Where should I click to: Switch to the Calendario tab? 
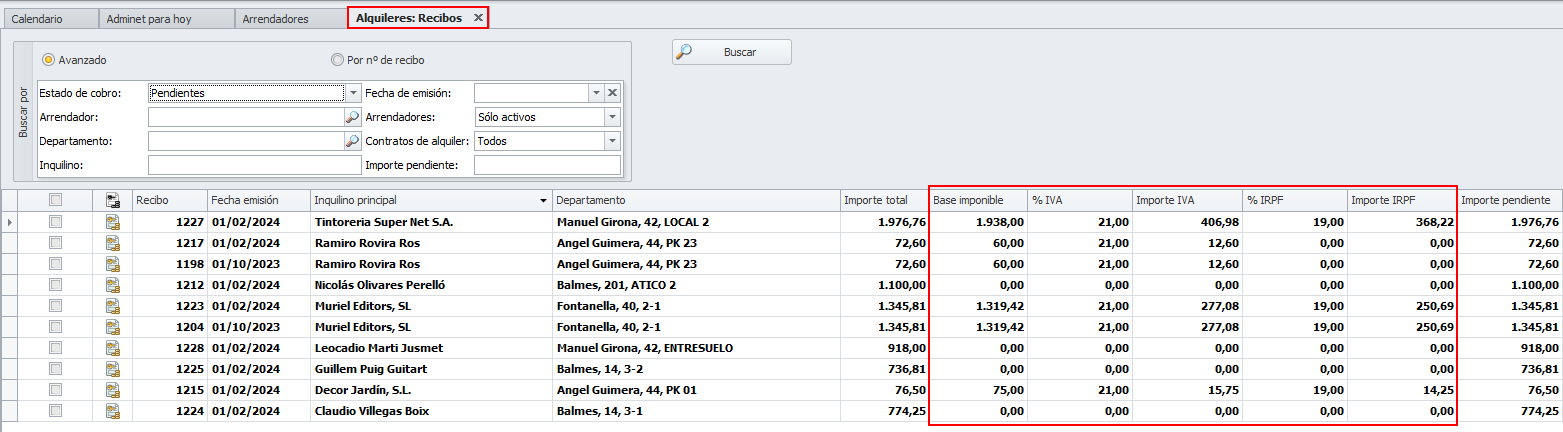[x=50, y=18]
